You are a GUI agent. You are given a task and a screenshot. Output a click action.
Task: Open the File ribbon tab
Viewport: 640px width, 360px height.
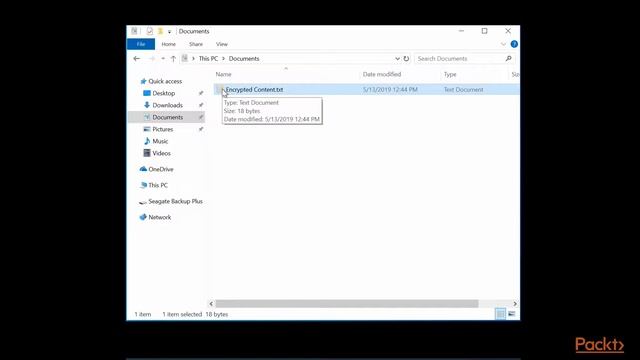(141, 44)
